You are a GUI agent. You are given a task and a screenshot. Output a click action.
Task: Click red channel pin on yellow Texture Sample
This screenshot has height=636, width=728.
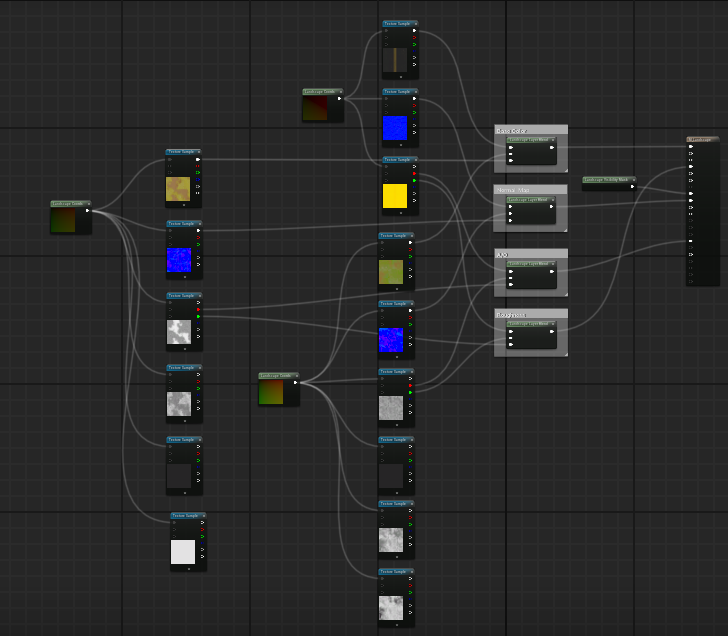[x=414, y=173]
